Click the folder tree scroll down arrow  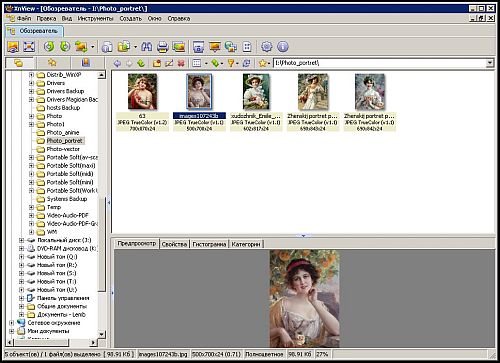102,334
